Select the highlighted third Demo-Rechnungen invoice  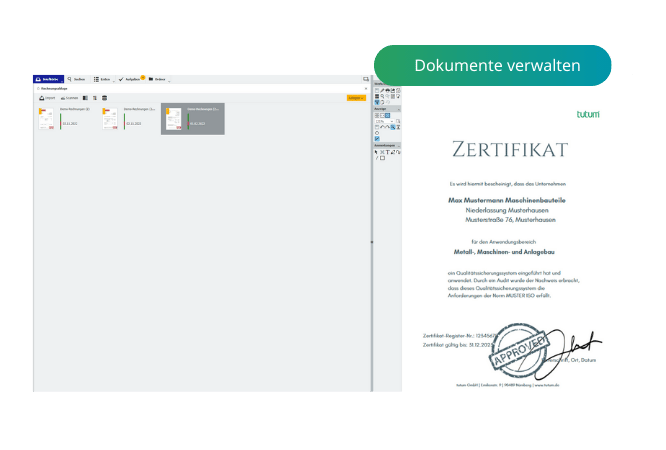[x=193, y=119]
